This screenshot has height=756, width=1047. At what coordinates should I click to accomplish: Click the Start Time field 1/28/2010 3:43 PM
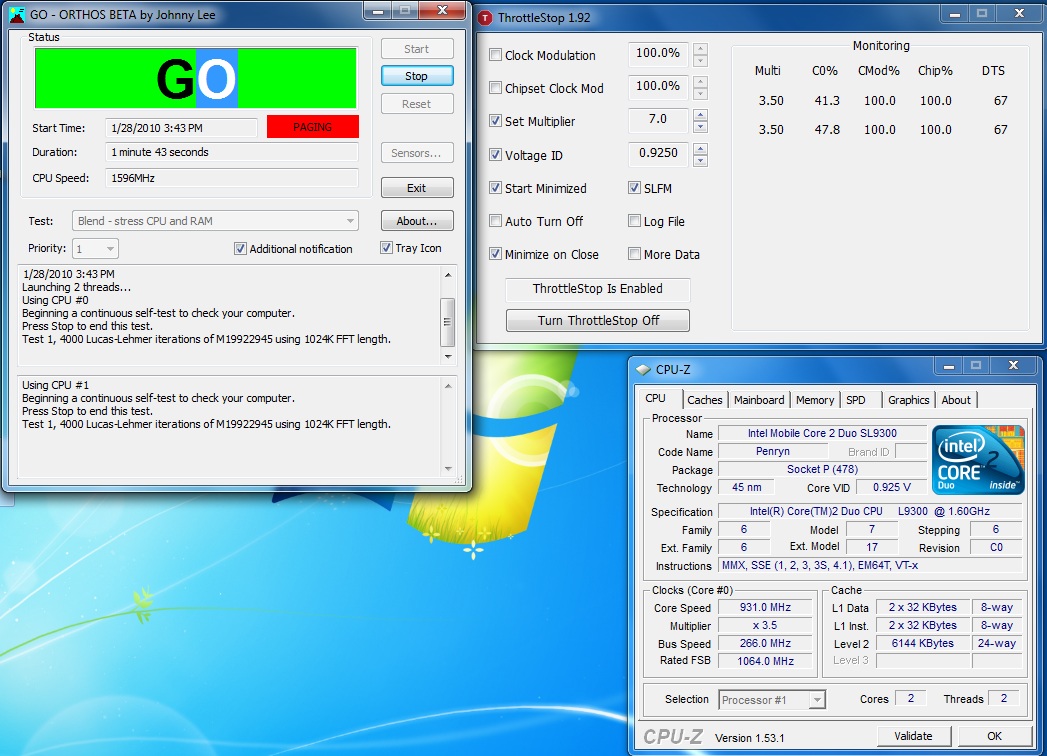(x=181, y=128)
